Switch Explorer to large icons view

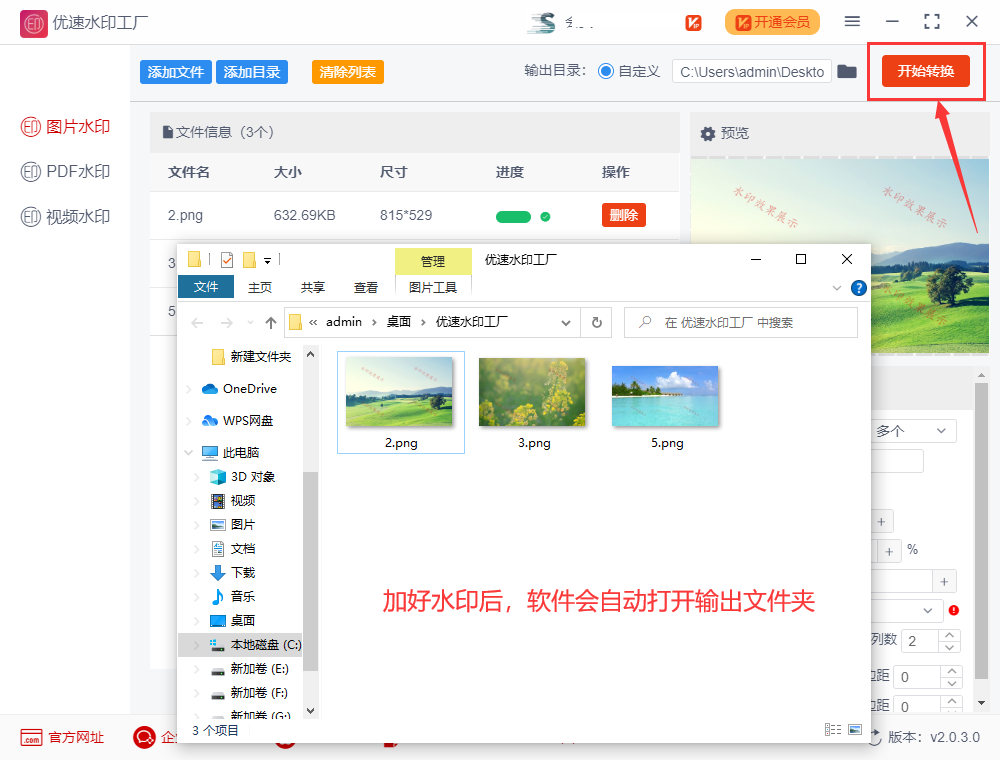tap(855, 729)
